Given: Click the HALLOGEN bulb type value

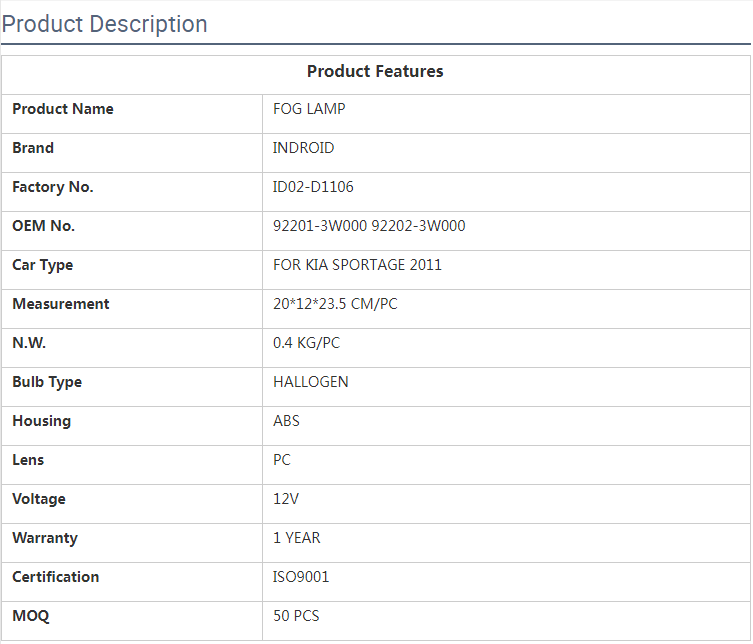Looking at the screenshot, I should 311,382.
